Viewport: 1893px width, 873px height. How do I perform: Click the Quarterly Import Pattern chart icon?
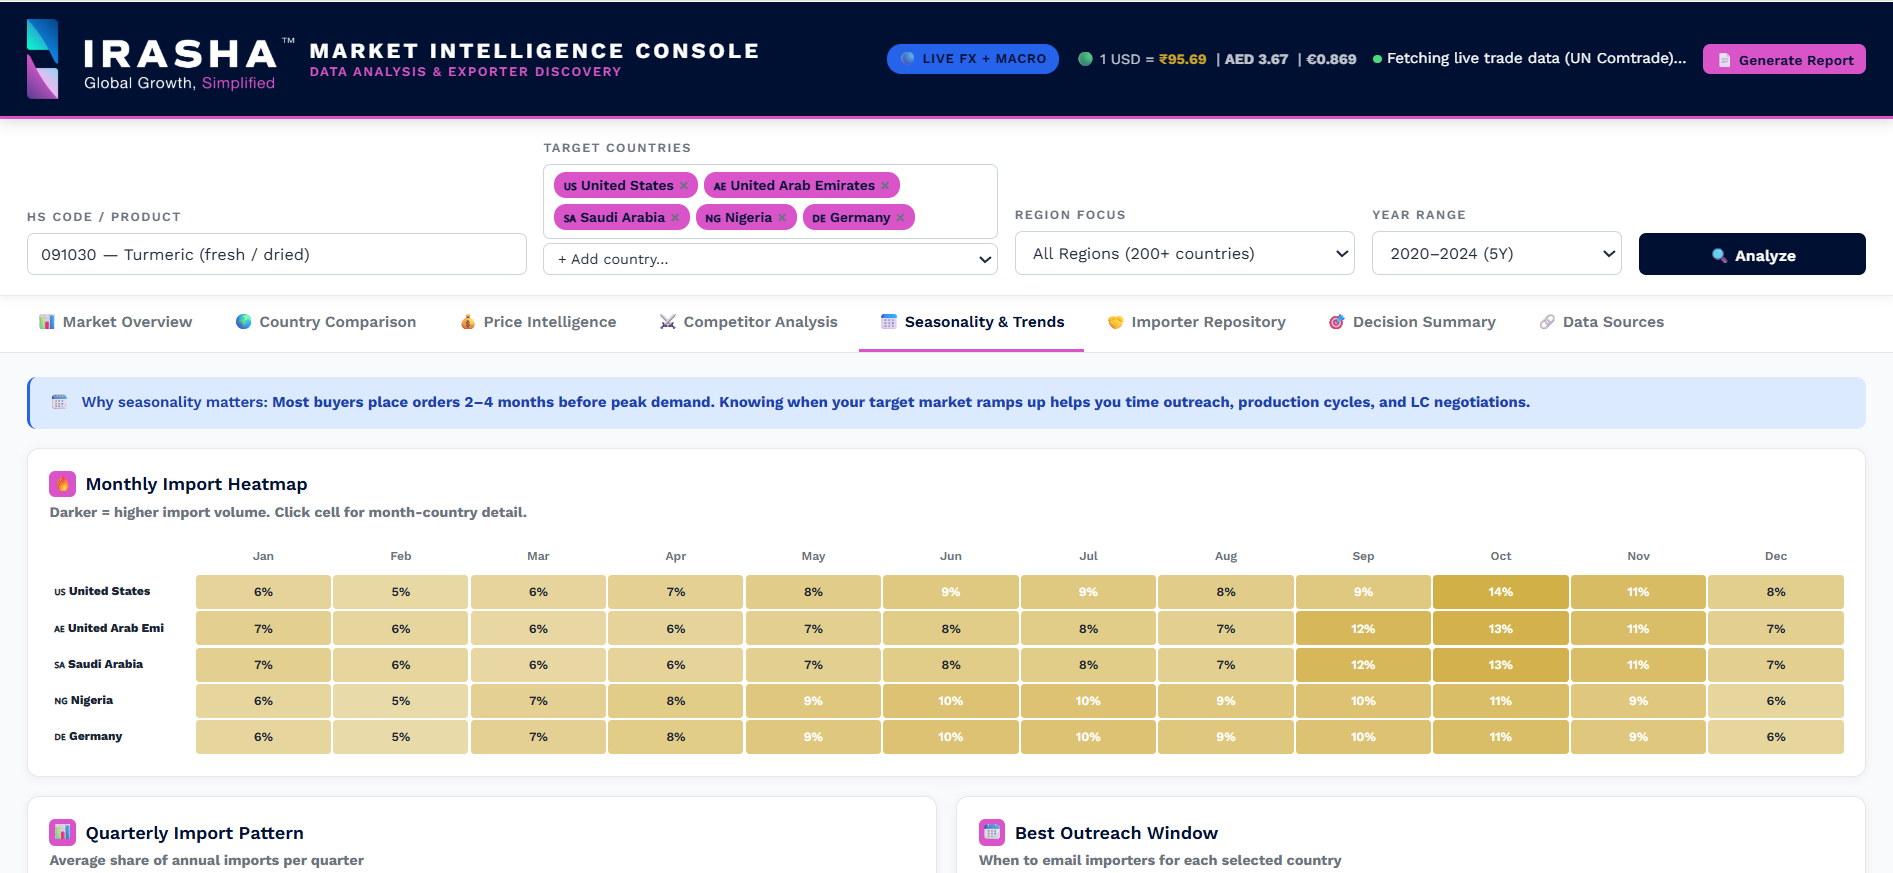point(62,832)
